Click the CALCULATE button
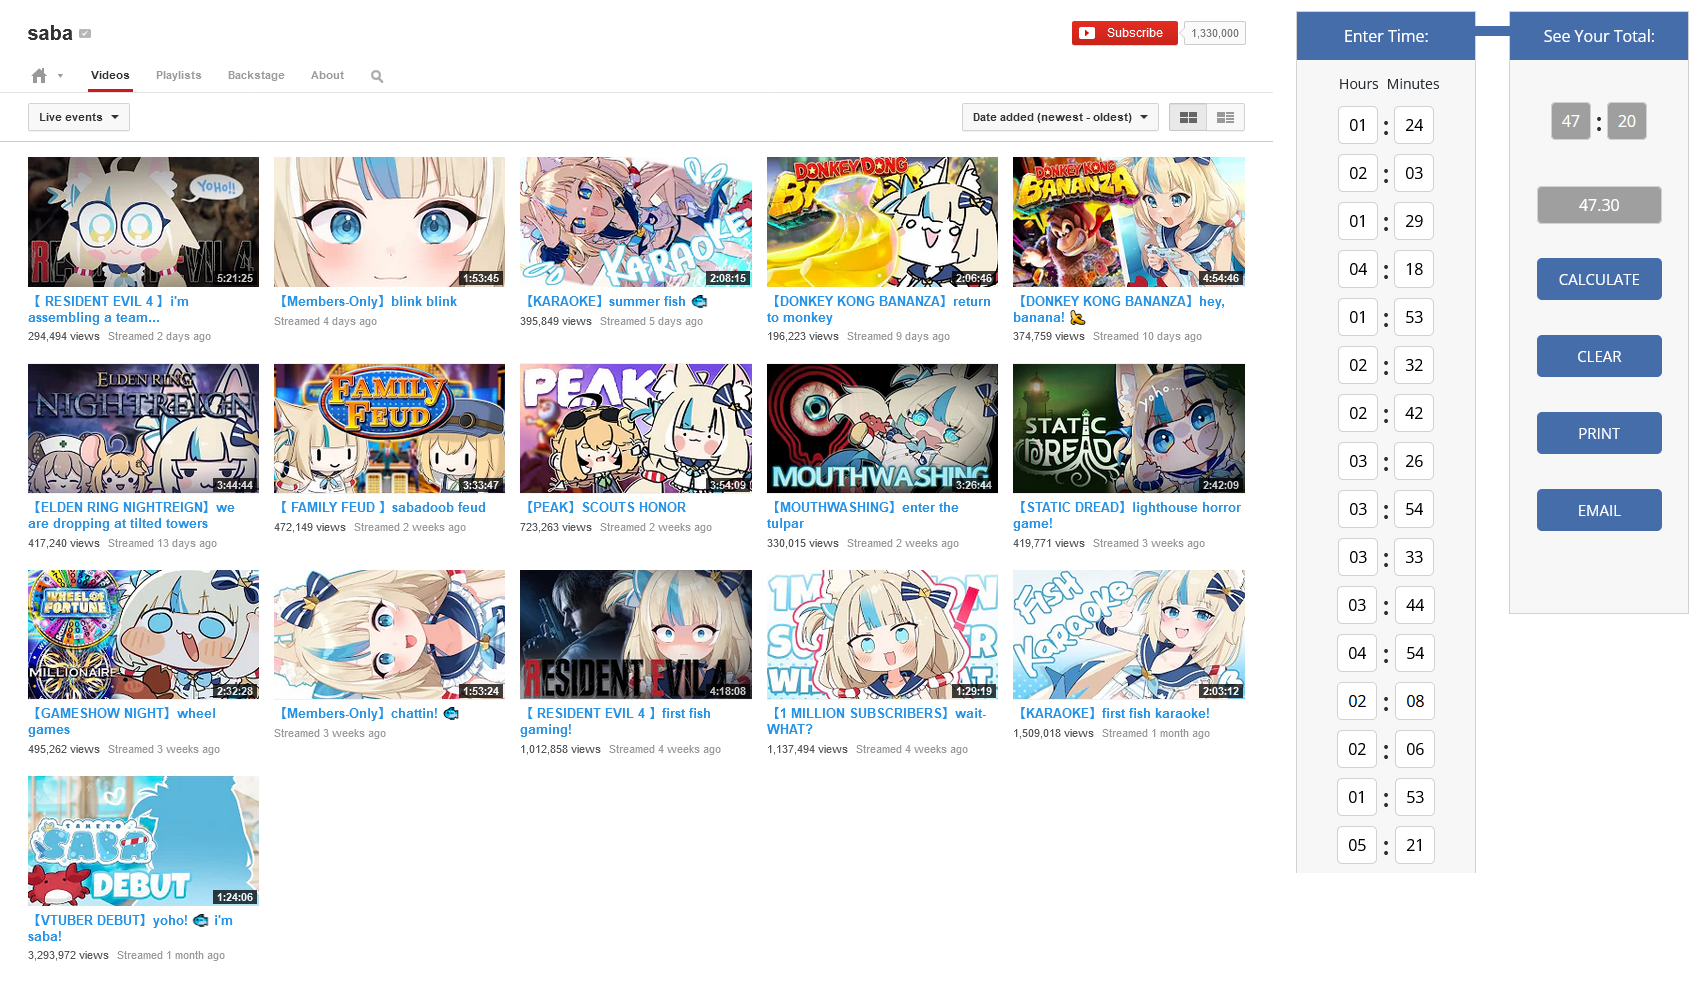The height and width of the screenshot is (982, 1706). [1599, 279]
